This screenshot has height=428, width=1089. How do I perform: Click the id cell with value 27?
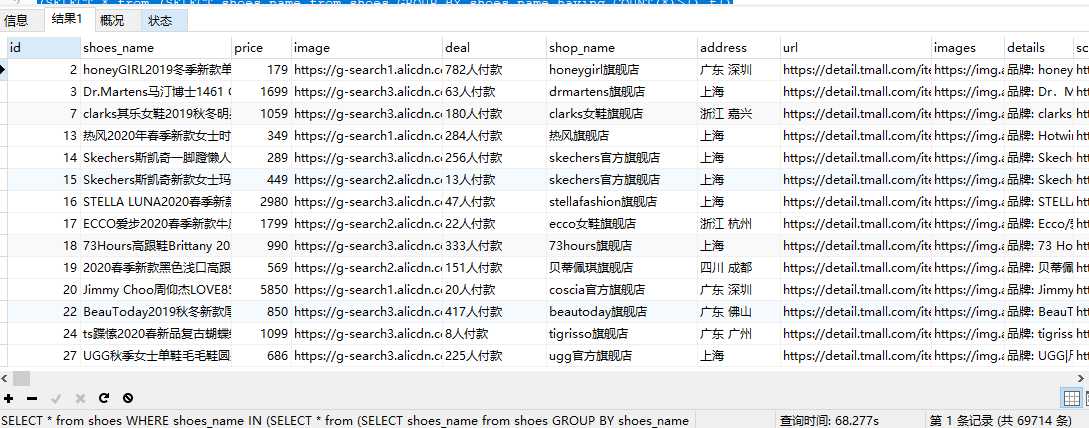click(x=44, y=355)
